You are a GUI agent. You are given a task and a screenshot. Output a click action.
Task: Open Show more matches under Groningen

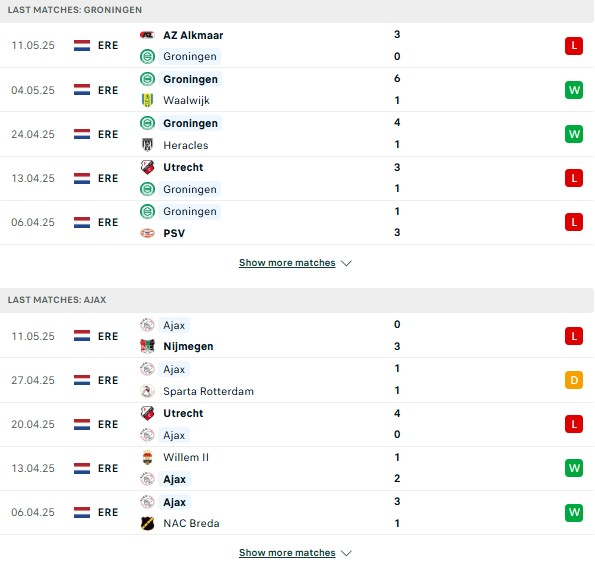tap(287, 263)
